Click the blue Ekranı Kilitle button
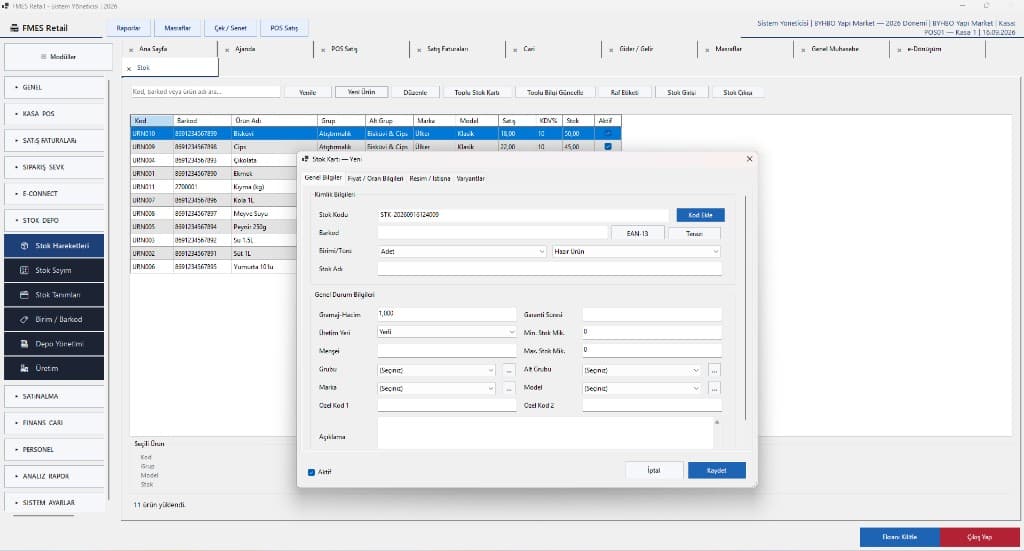Image resolution: width=1024 pixels, height=551 pixels. (x=900, y=537)
